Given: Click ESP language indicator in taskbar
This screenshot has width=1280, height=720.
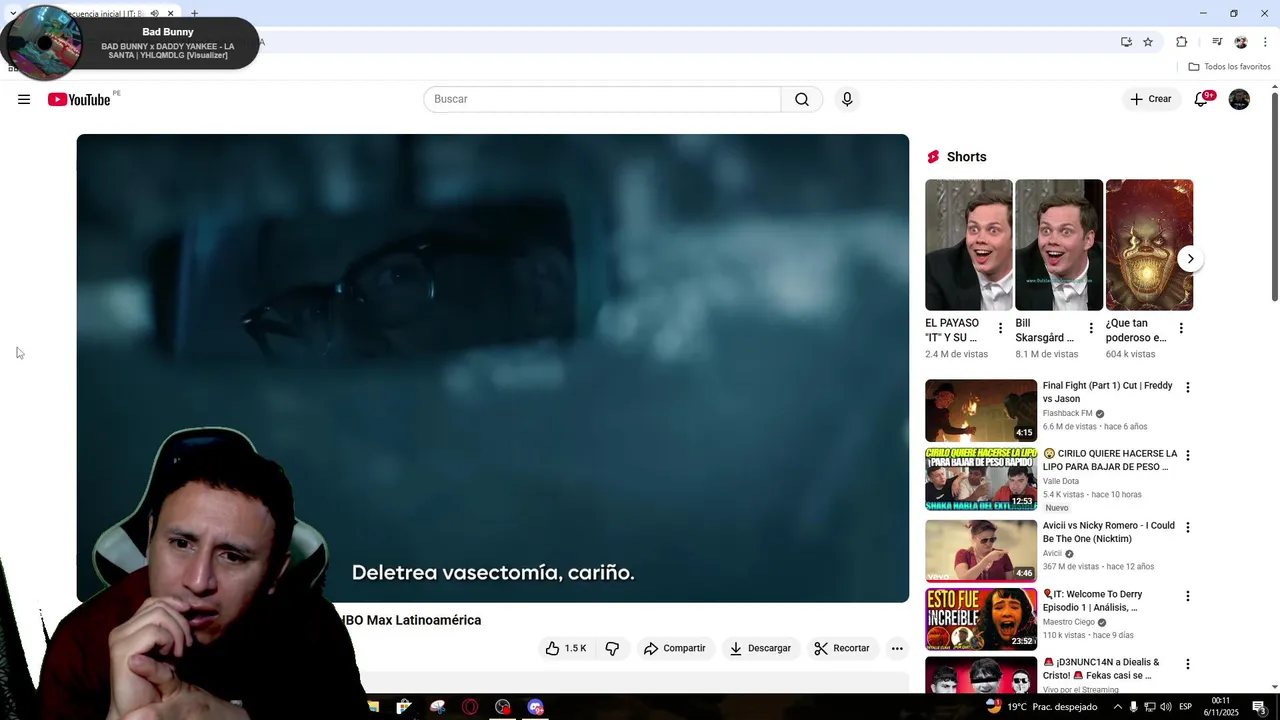Looking at the screenshot, I should click(1186, 707).
